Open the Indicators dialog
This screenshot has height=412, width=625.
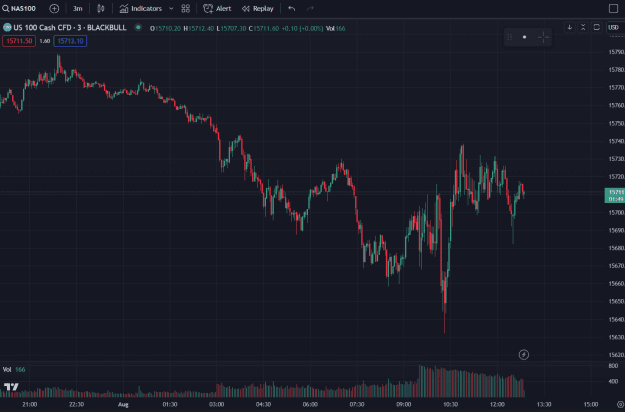coord(141,8)
